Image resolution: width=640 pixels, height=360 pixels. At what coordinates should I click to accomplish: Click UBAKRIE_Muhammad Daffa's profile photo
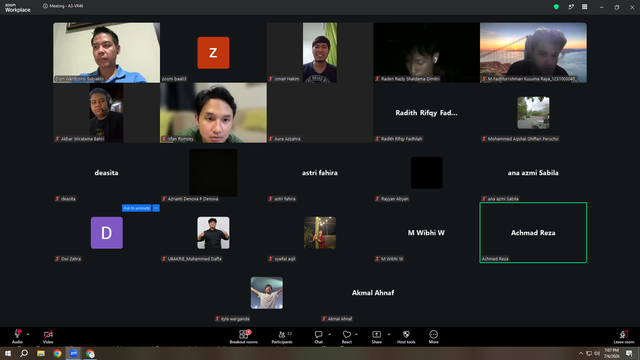[x=213, y=233]
